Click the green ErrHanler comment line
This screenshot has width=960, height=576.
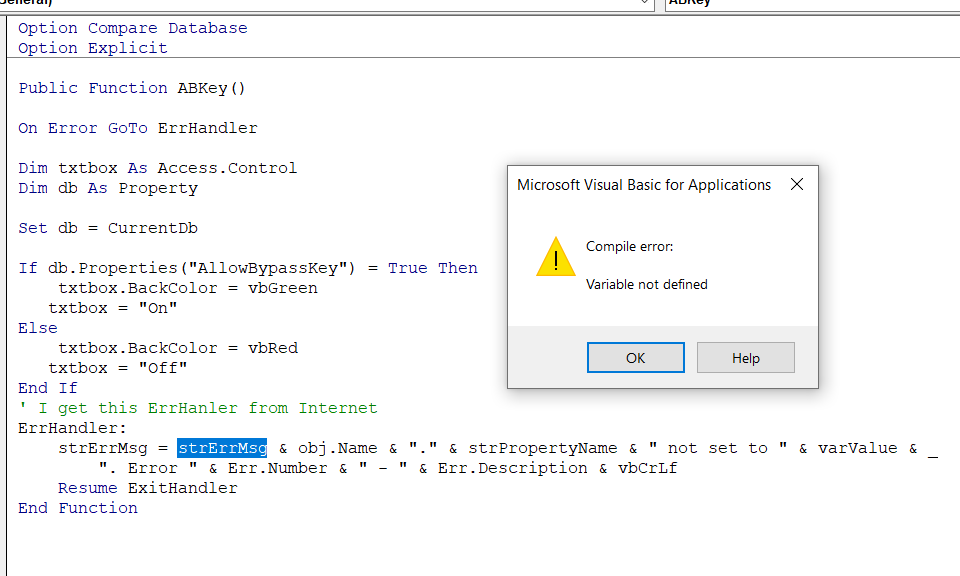point(198,408)
